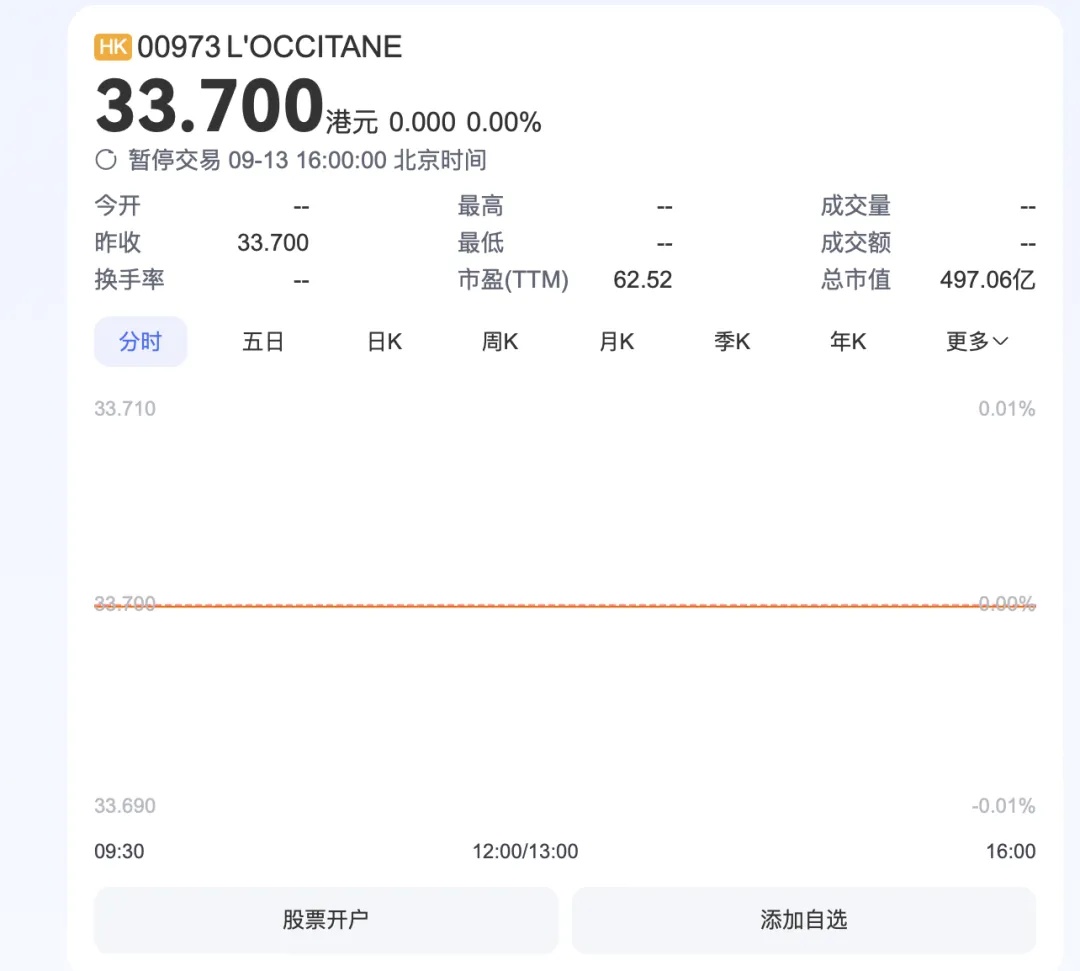
Task: Click the 16:00 time axis label
Action: coord(1010,852)
